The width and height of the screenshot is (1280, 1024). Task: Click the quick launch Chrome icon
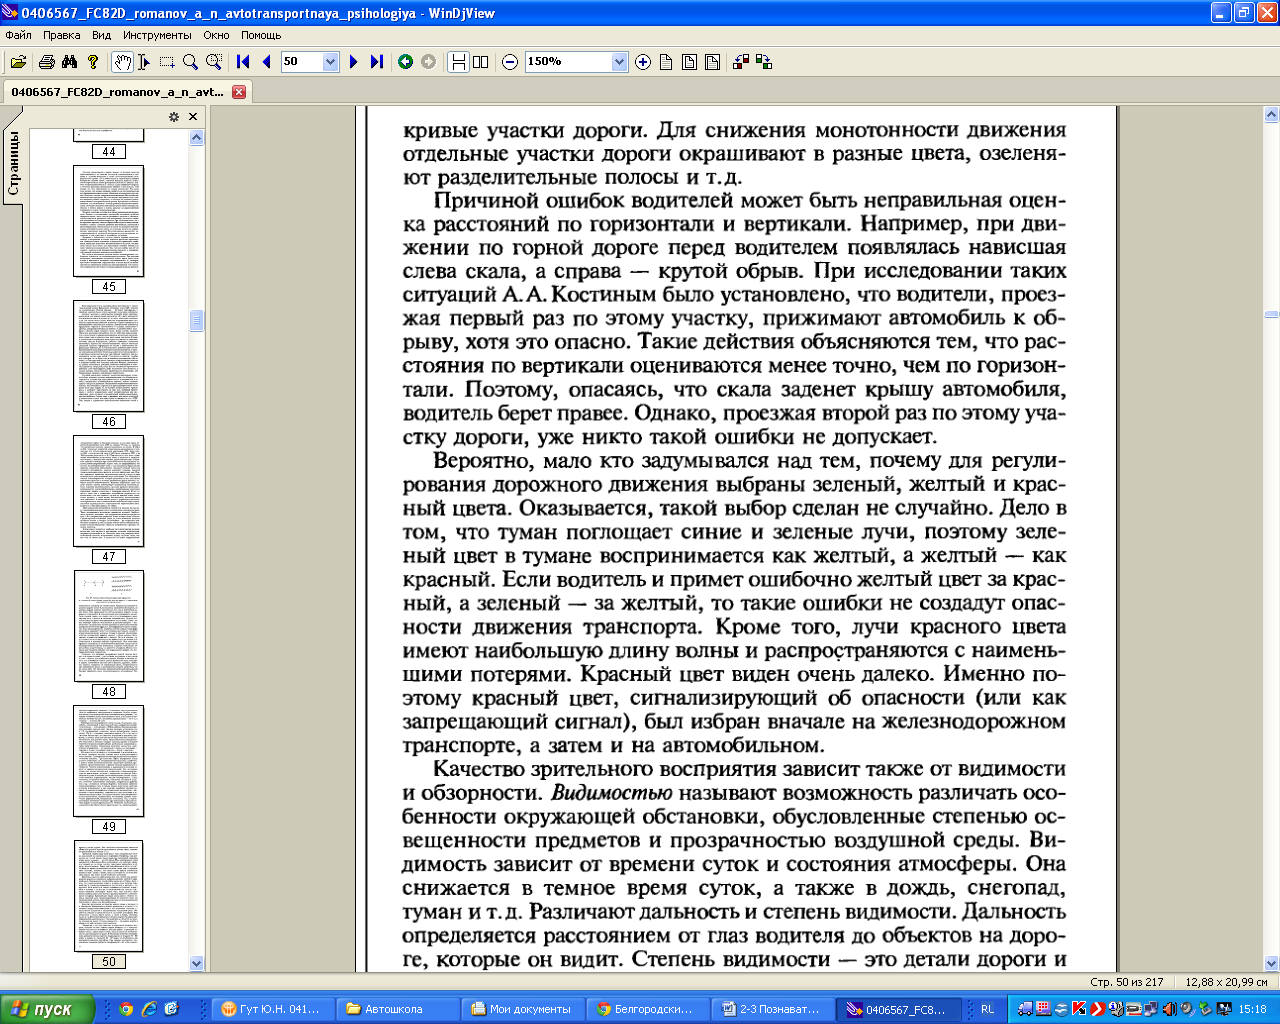coord(126,1009)
